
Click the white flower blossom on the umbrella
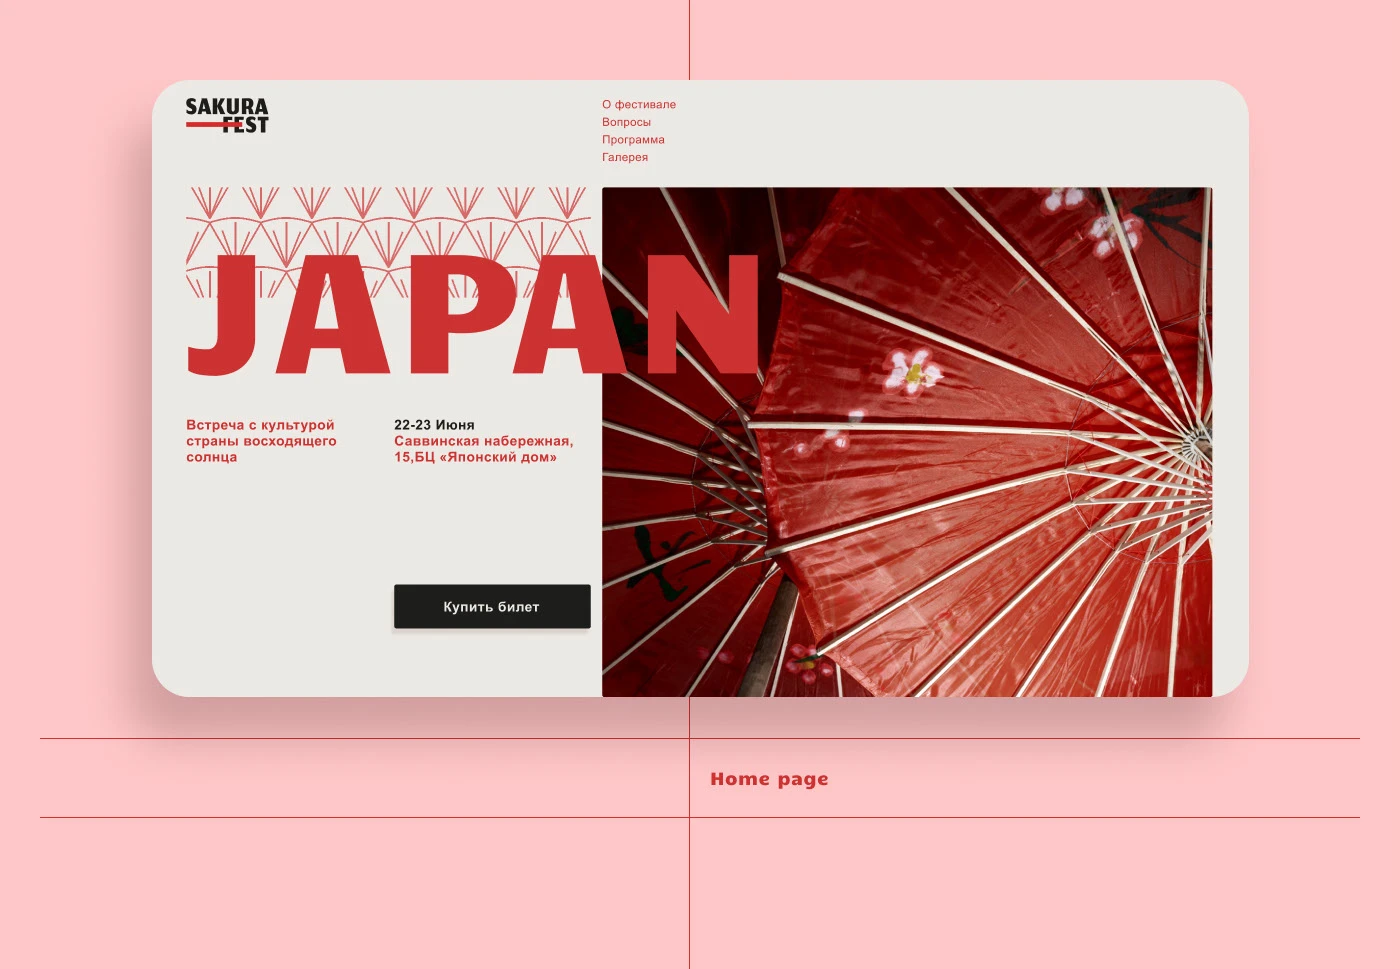[x=912, y=373]
